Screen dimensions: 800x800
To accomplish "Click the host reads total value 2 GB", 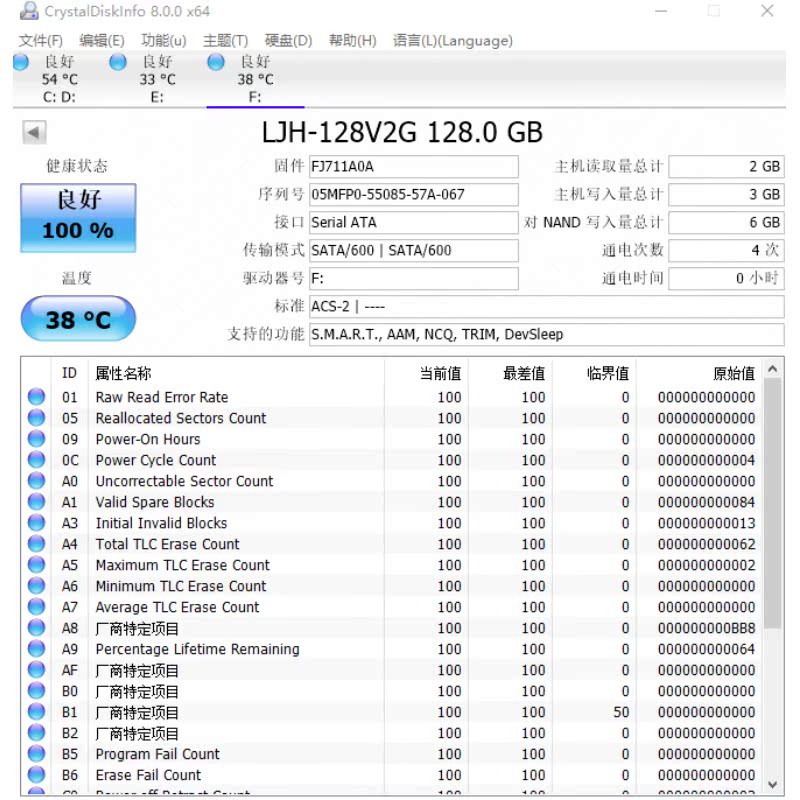I will coord(727,167).
